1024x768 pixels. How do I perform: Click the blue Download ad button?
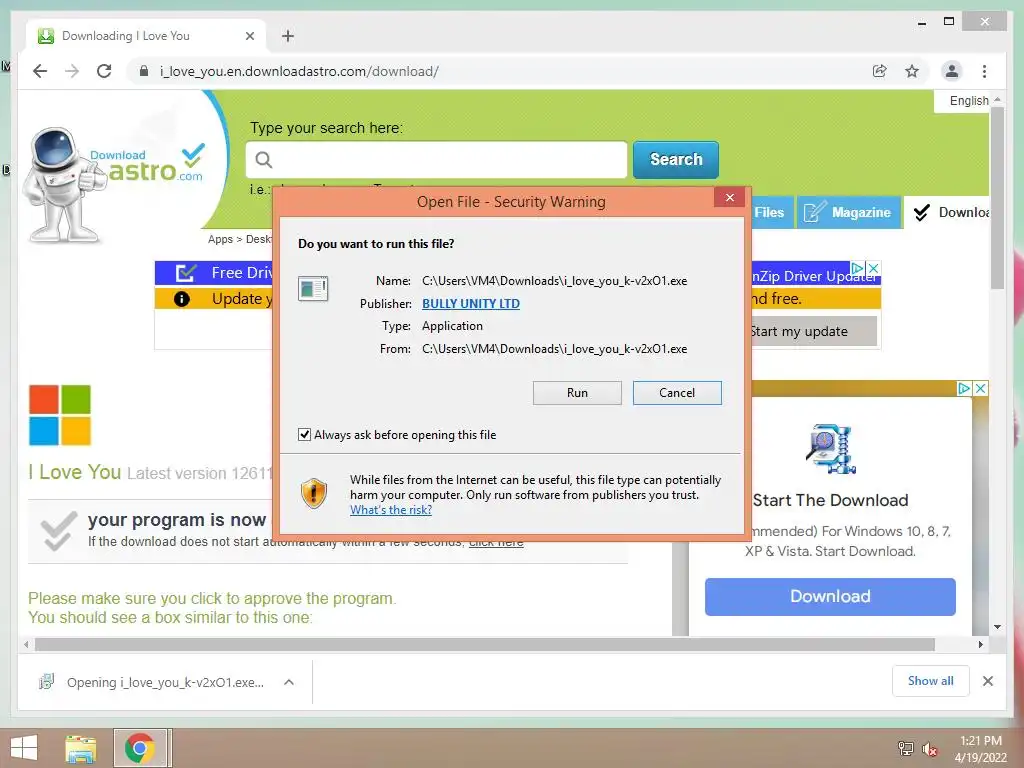[x=830, y=596]
